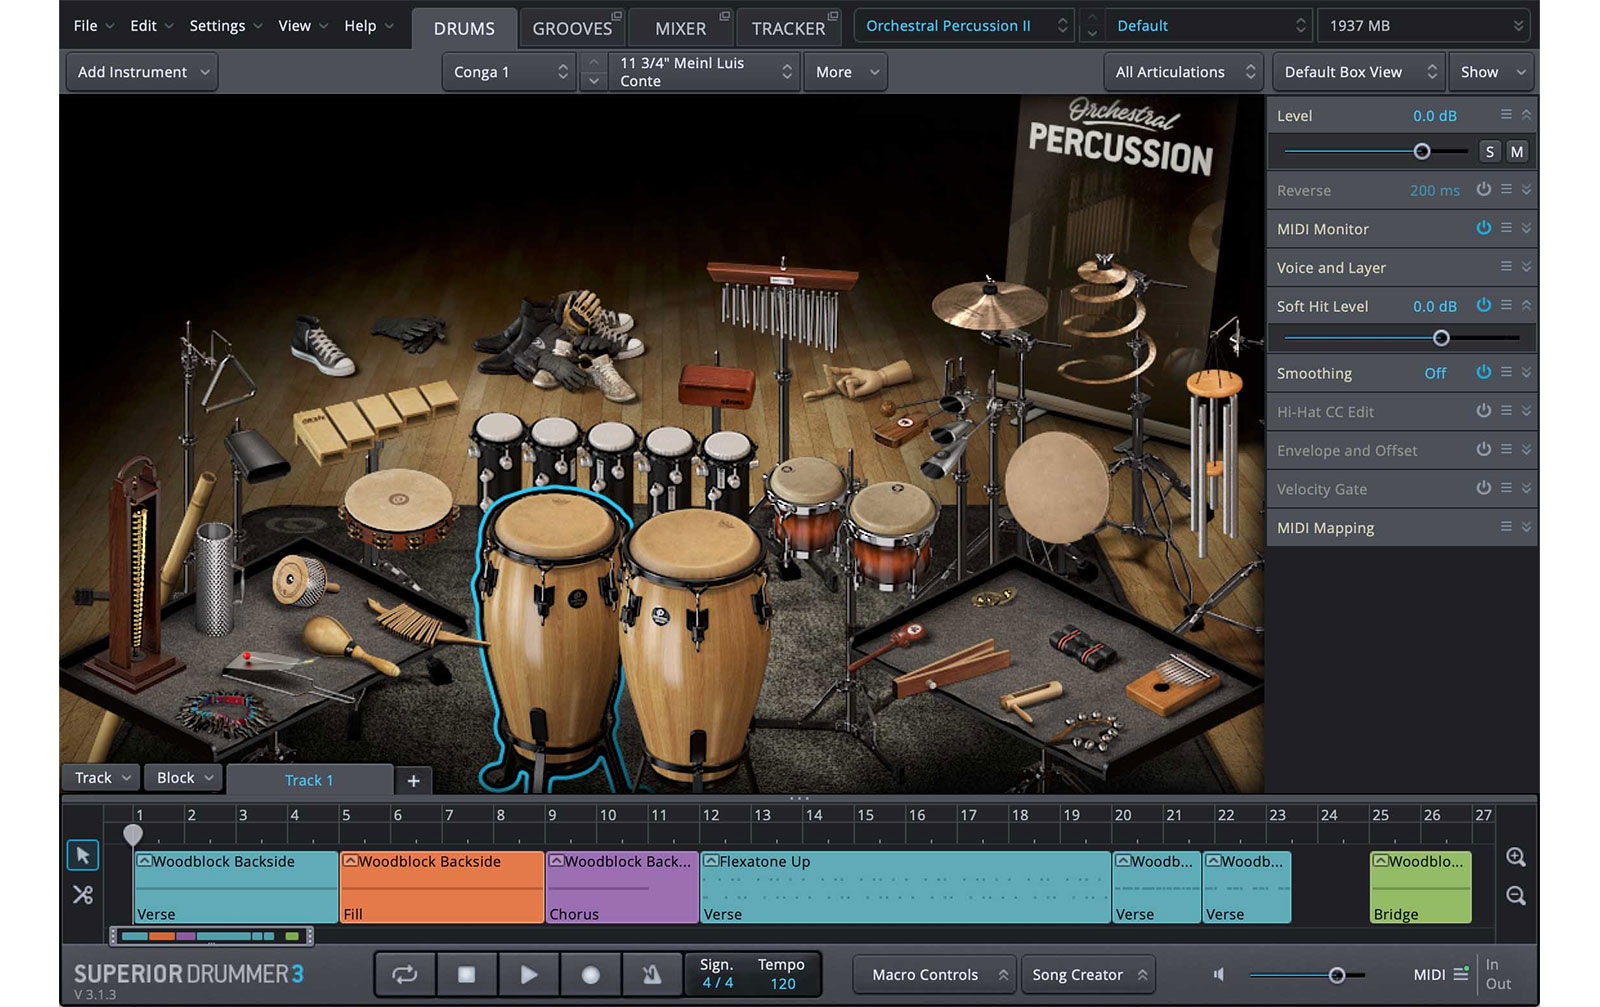Open Orchestral Percussion II library dropdown
The height and width of the screenshot is (1007, 1600).
pos(965,26)
